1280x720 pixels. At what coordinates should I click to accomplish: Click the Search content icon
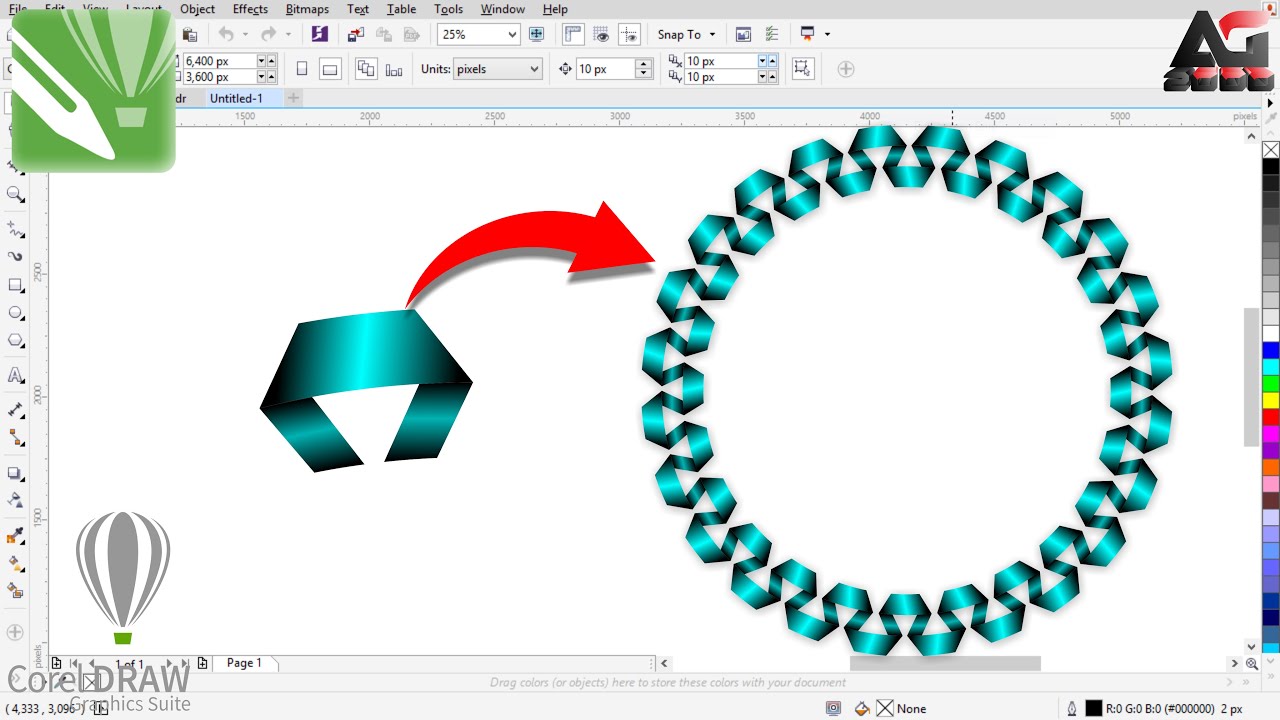tap(319, 34)
